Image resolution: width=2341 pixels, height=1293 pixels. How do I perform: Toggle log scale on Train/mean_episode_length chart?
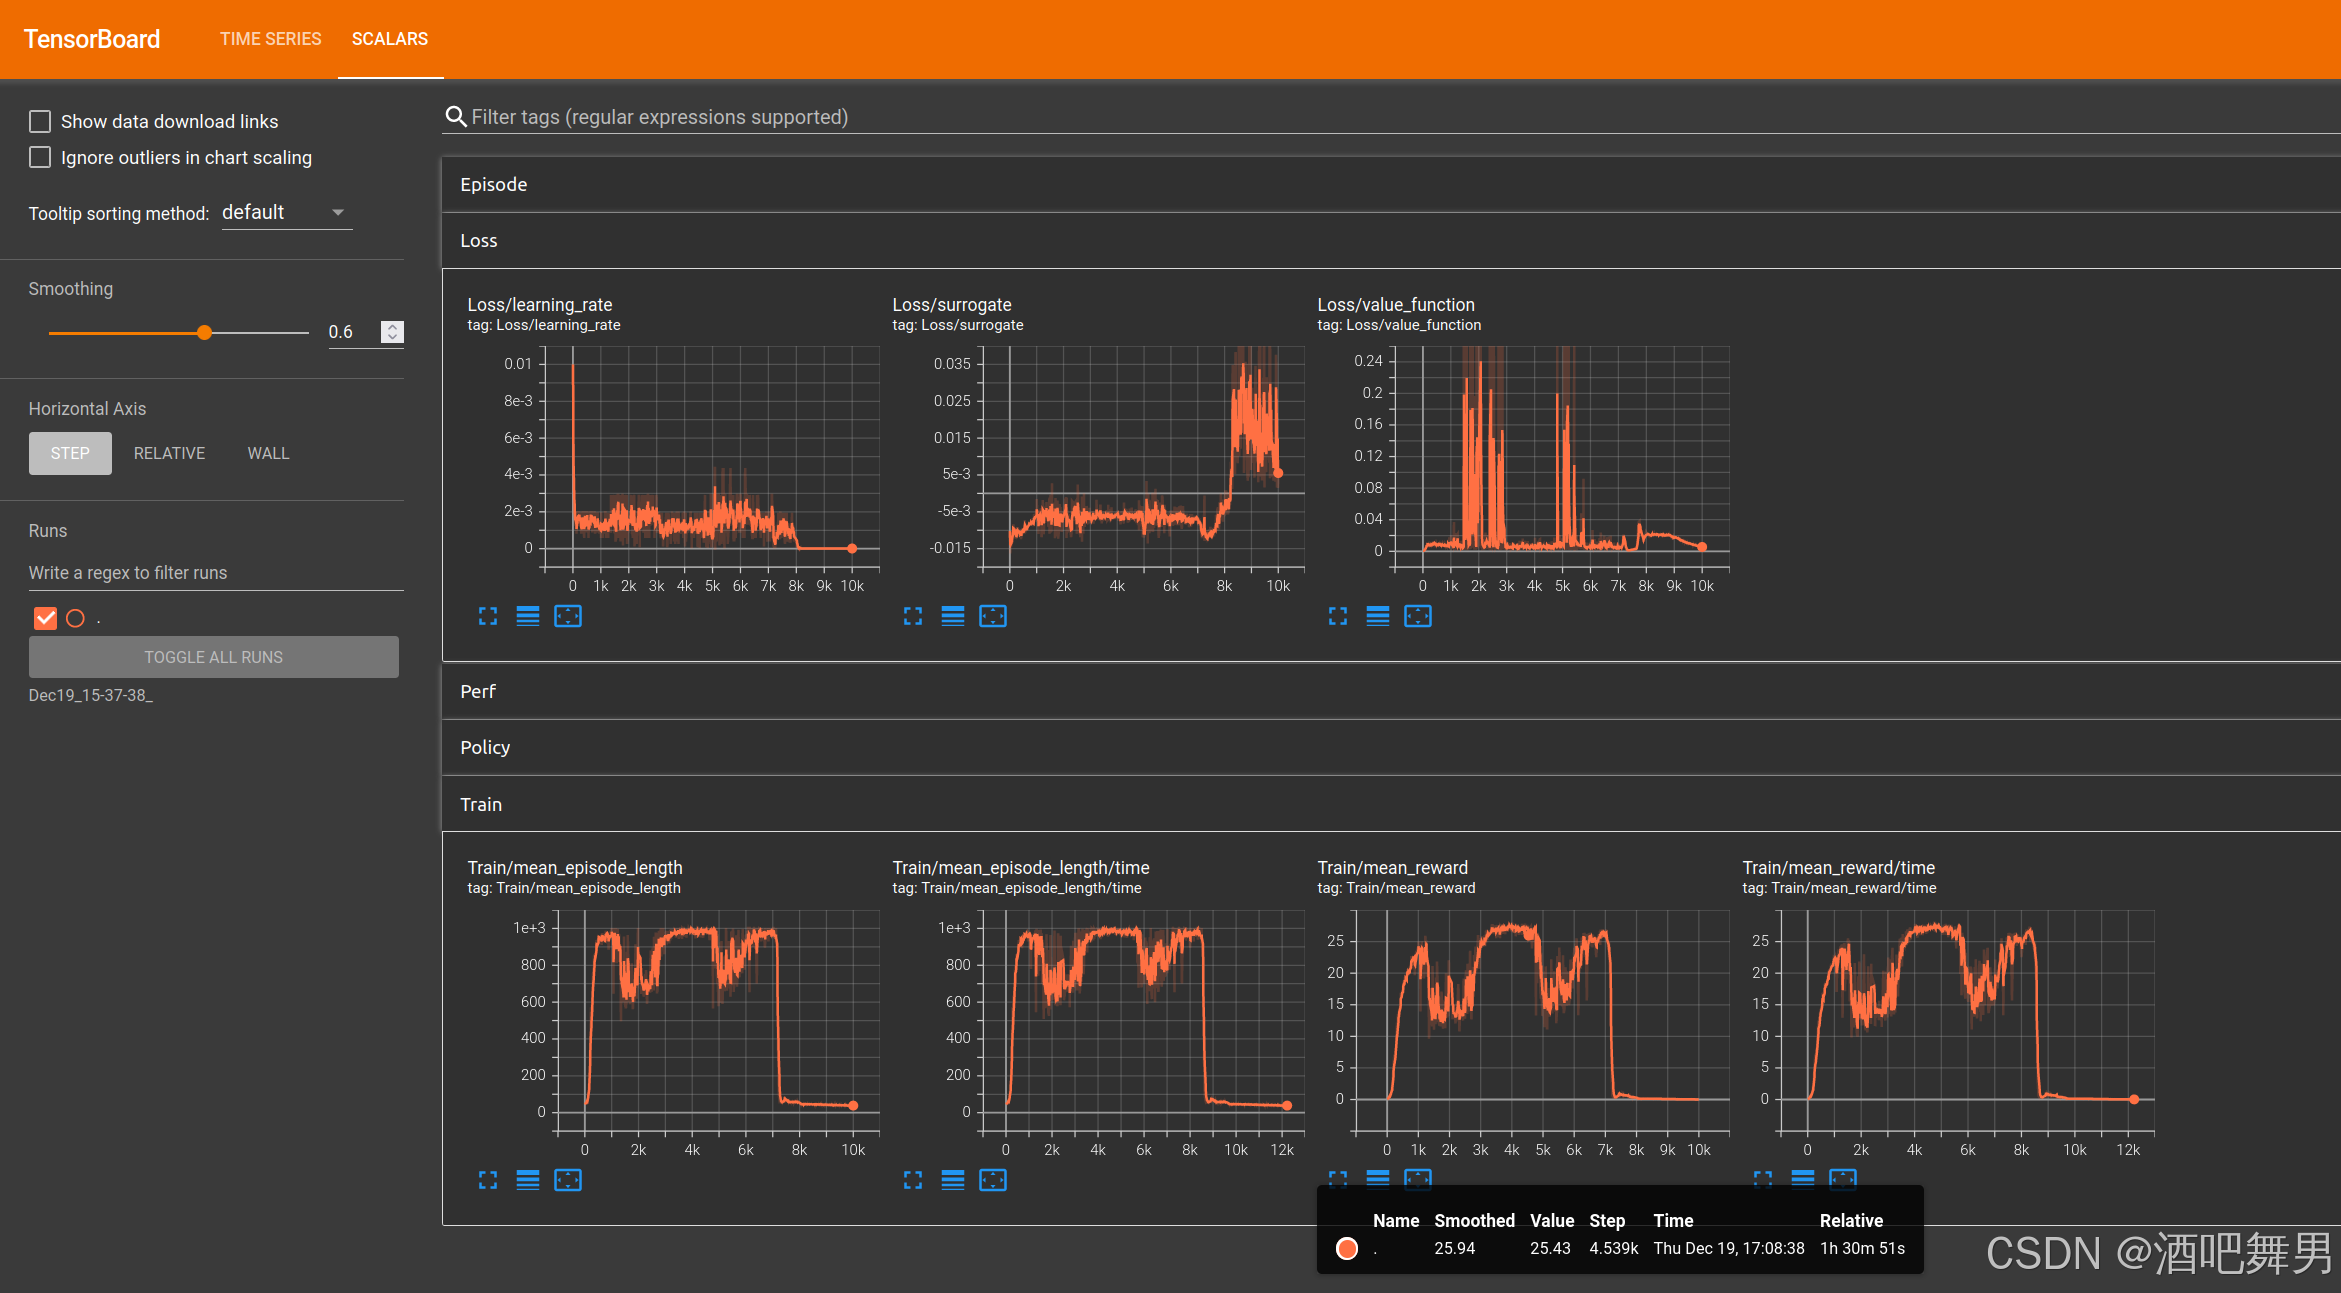(527, 1180)
